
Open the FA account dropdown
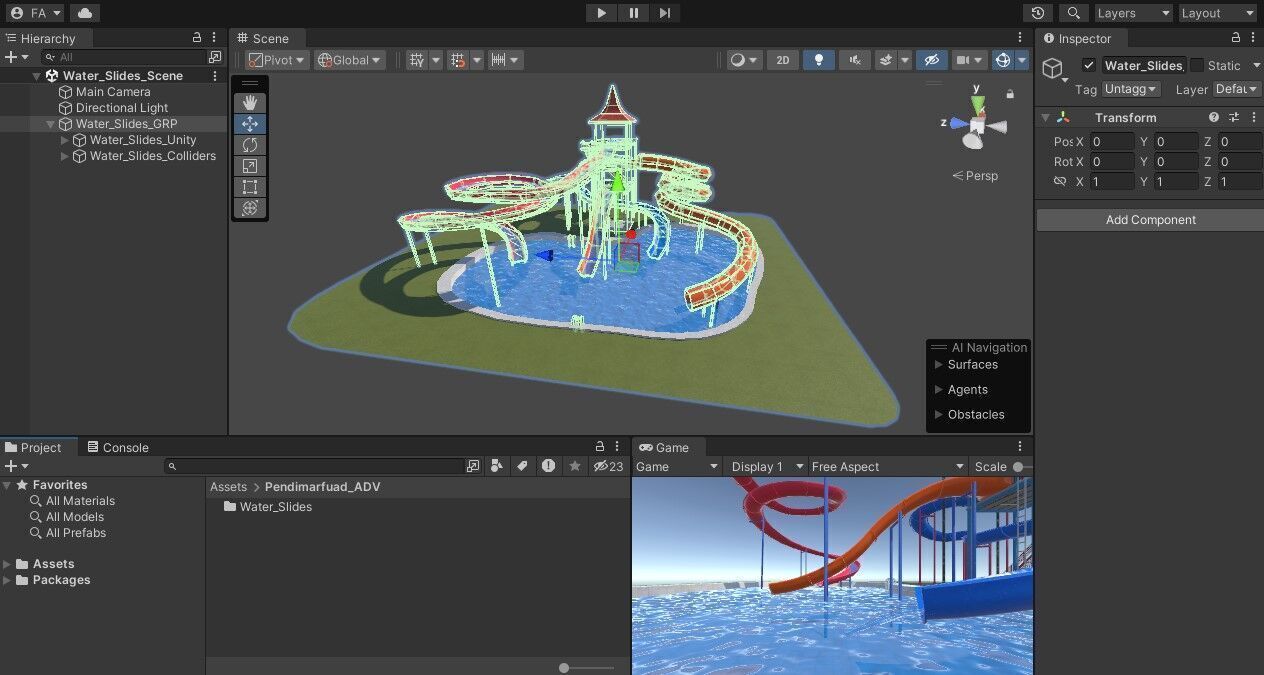(x=35, y=13)
